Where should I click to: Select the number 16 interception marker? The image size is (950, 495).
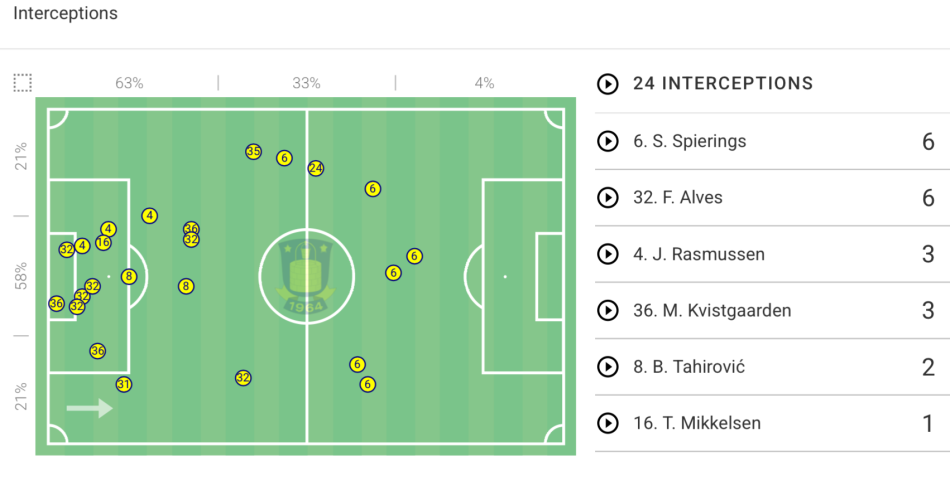pos(104,242)
